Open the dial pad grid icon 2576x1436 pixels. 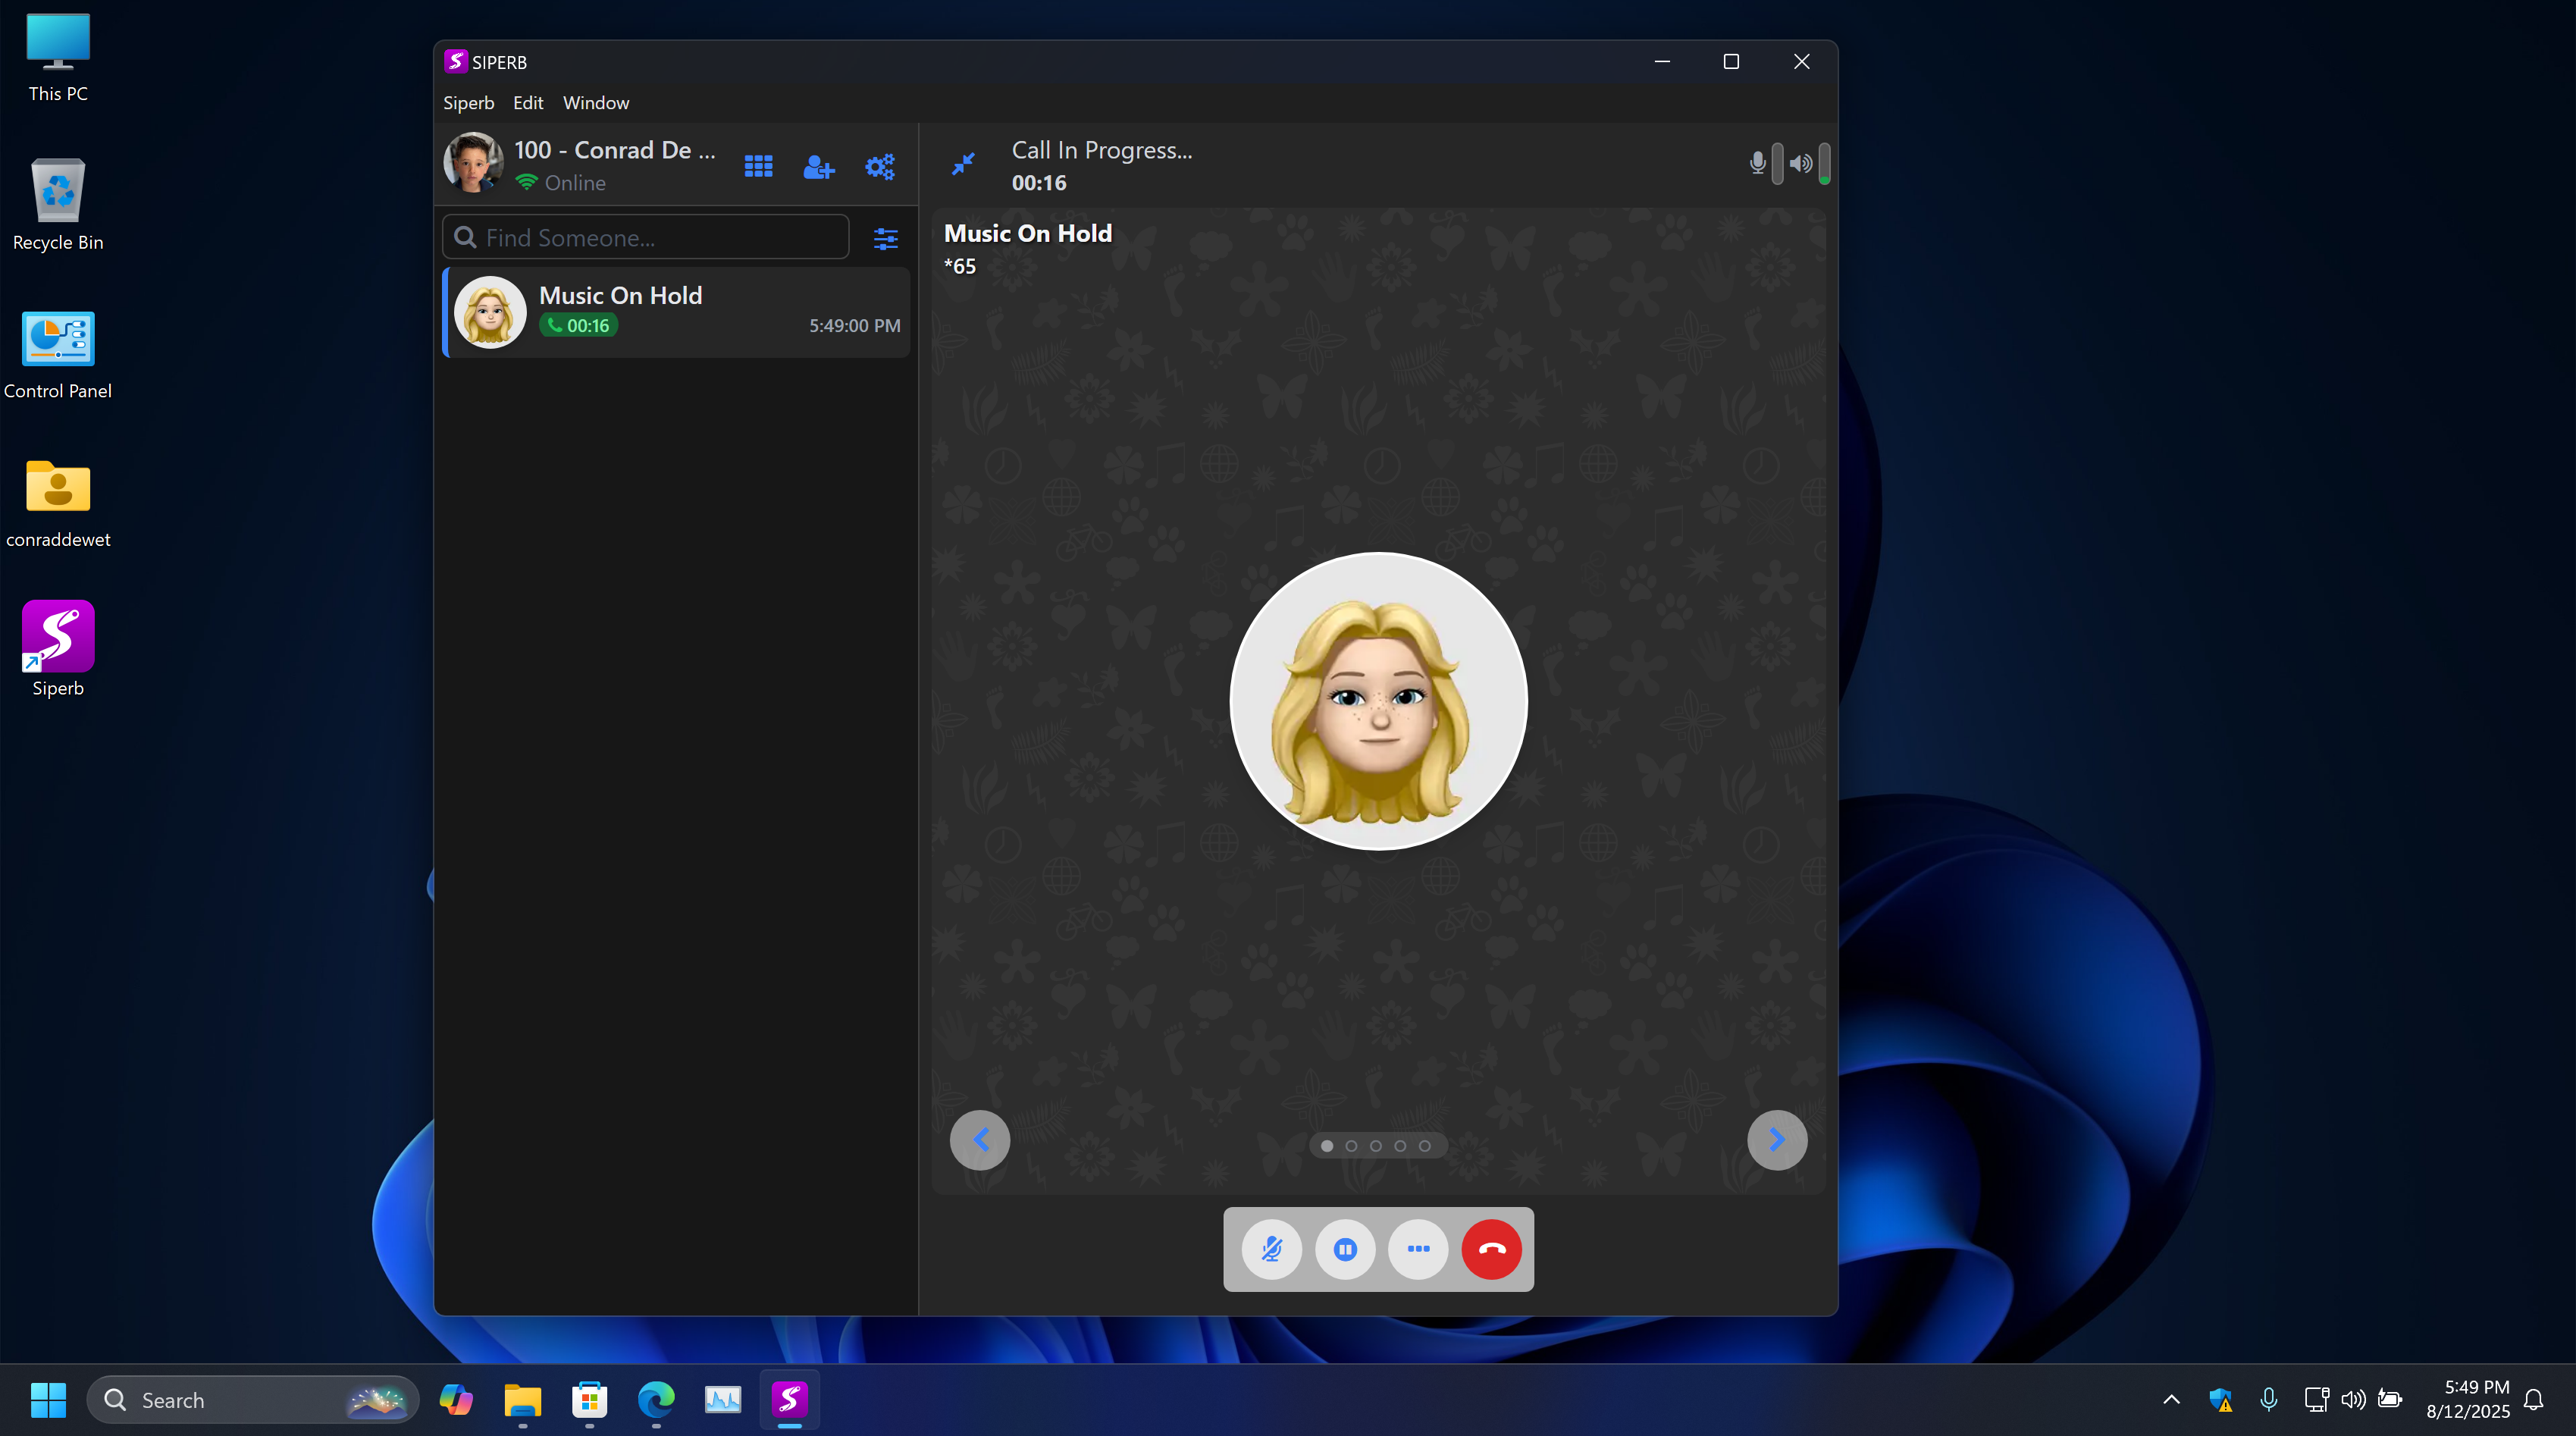758,166
